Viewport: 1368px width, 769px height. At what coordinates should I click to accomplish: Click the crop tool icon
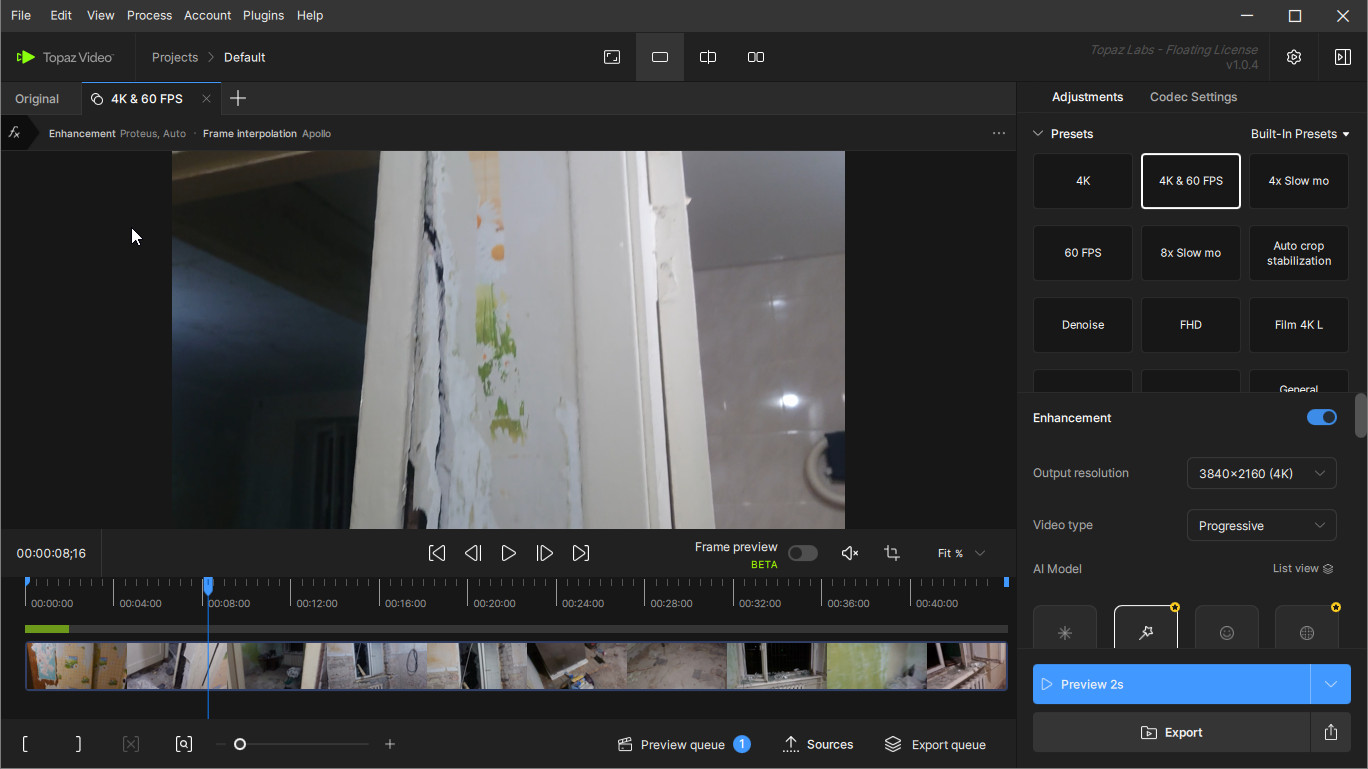coord(892,553)
